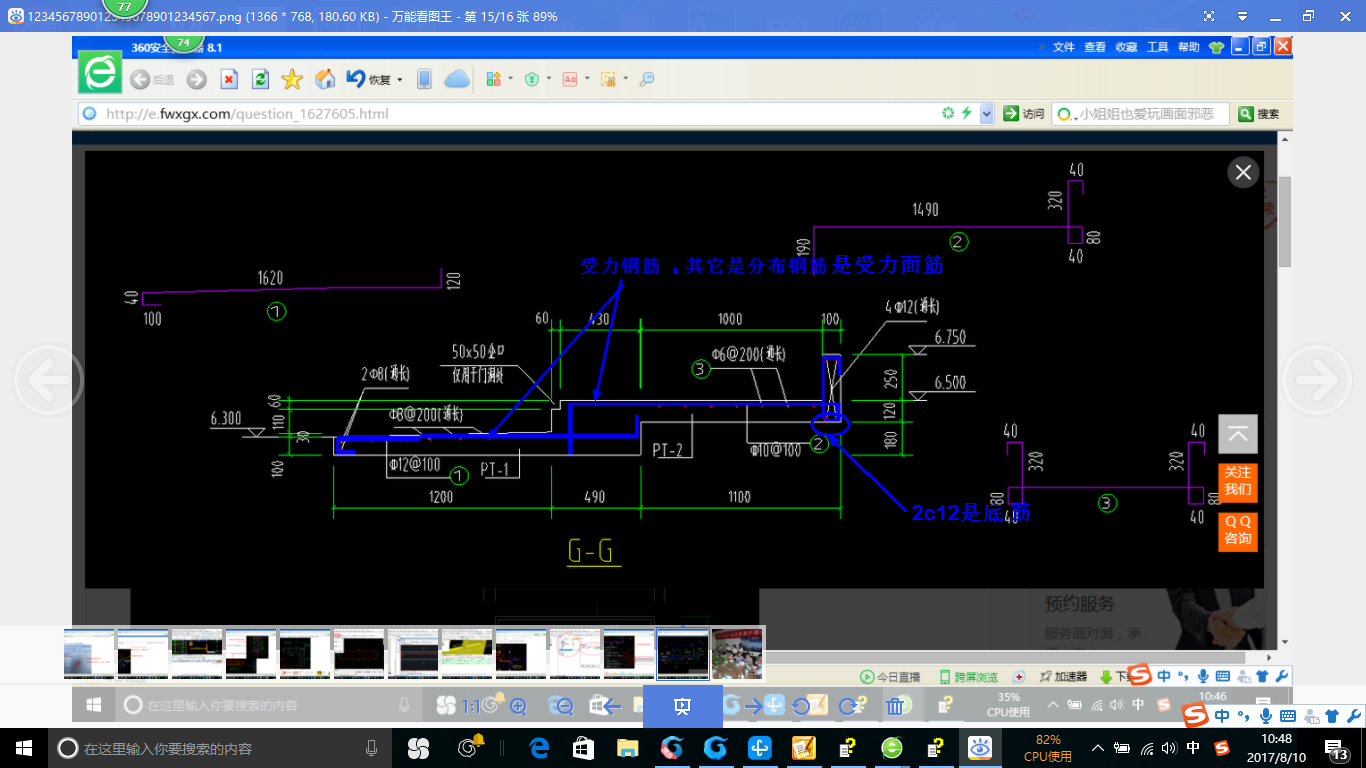Image resolution: width=1366 pixels, height=768 pixels.
Task: Open Windows Start menu on the taskbar
Action: click(x=24, y=748)
